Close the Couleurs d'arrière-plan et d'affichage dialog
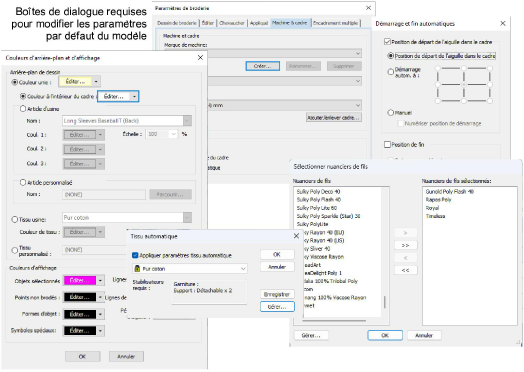This screenshot has height=372, width=524. [200, 57]
